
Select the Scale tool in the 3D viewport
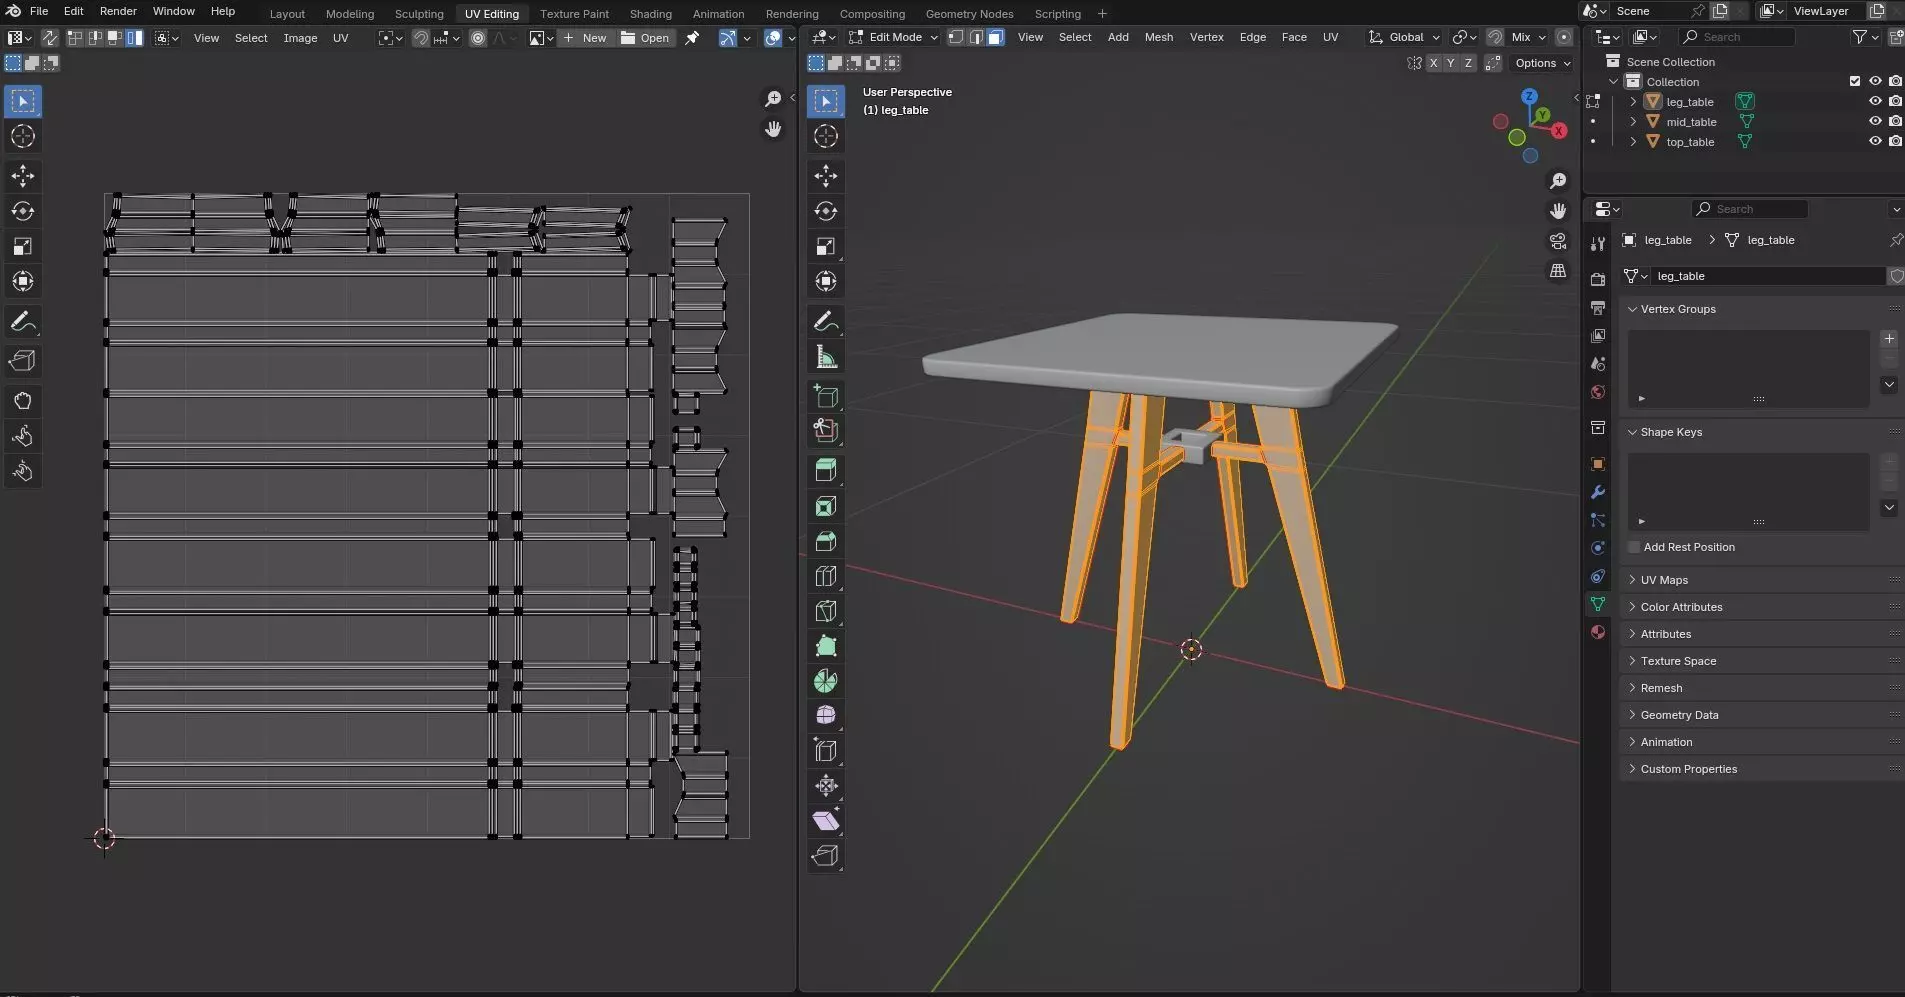coord(826,246)
